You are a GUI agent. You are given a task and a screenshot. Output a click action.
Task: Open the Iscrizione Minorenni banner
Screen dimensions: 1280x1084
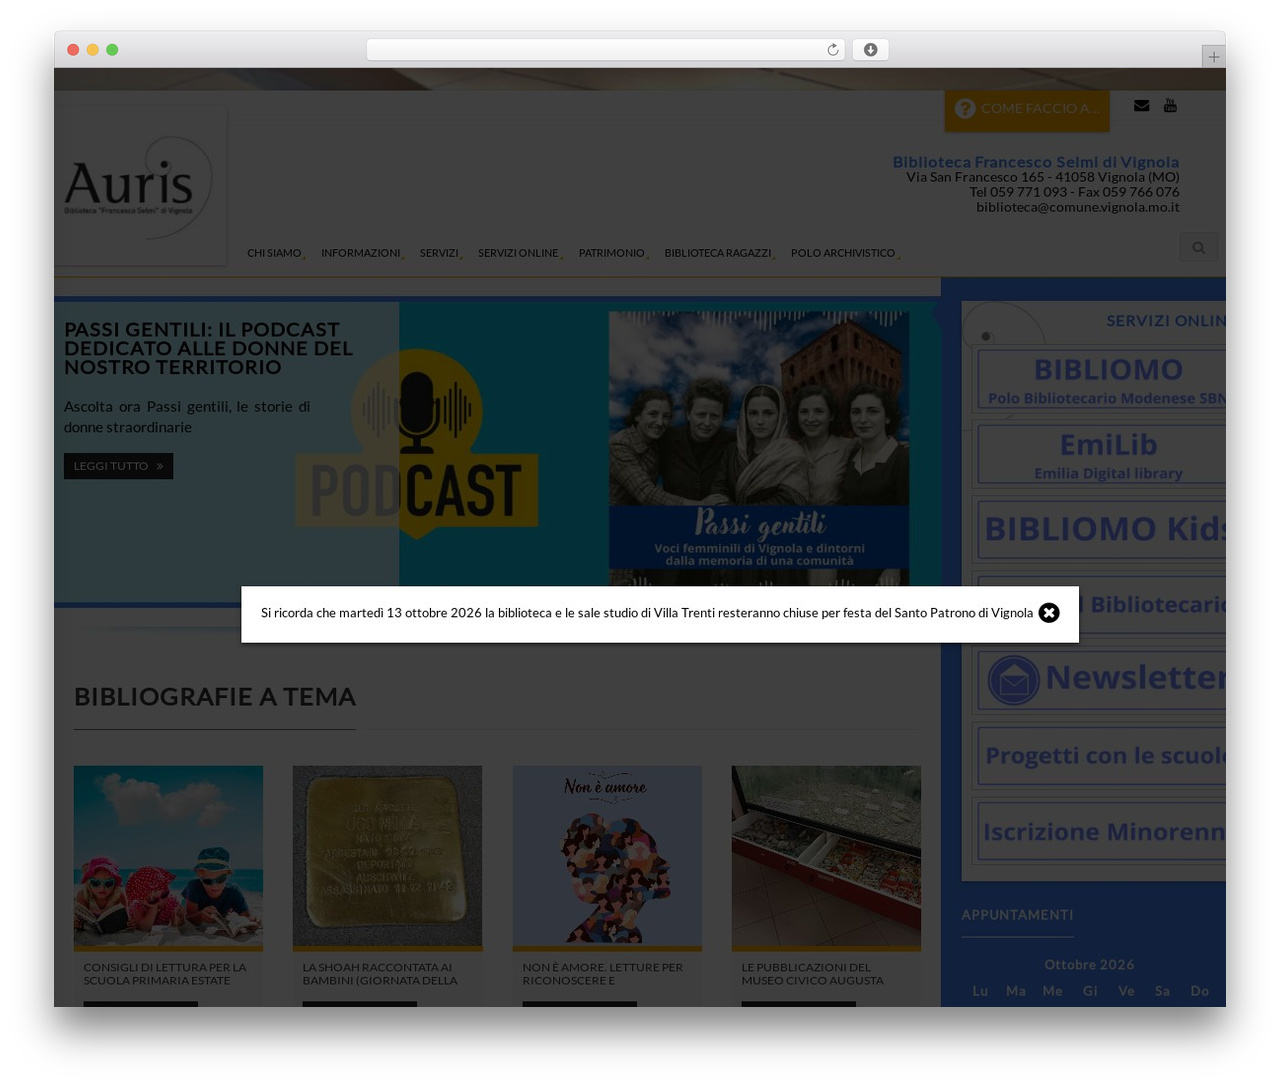[1101, 831]
